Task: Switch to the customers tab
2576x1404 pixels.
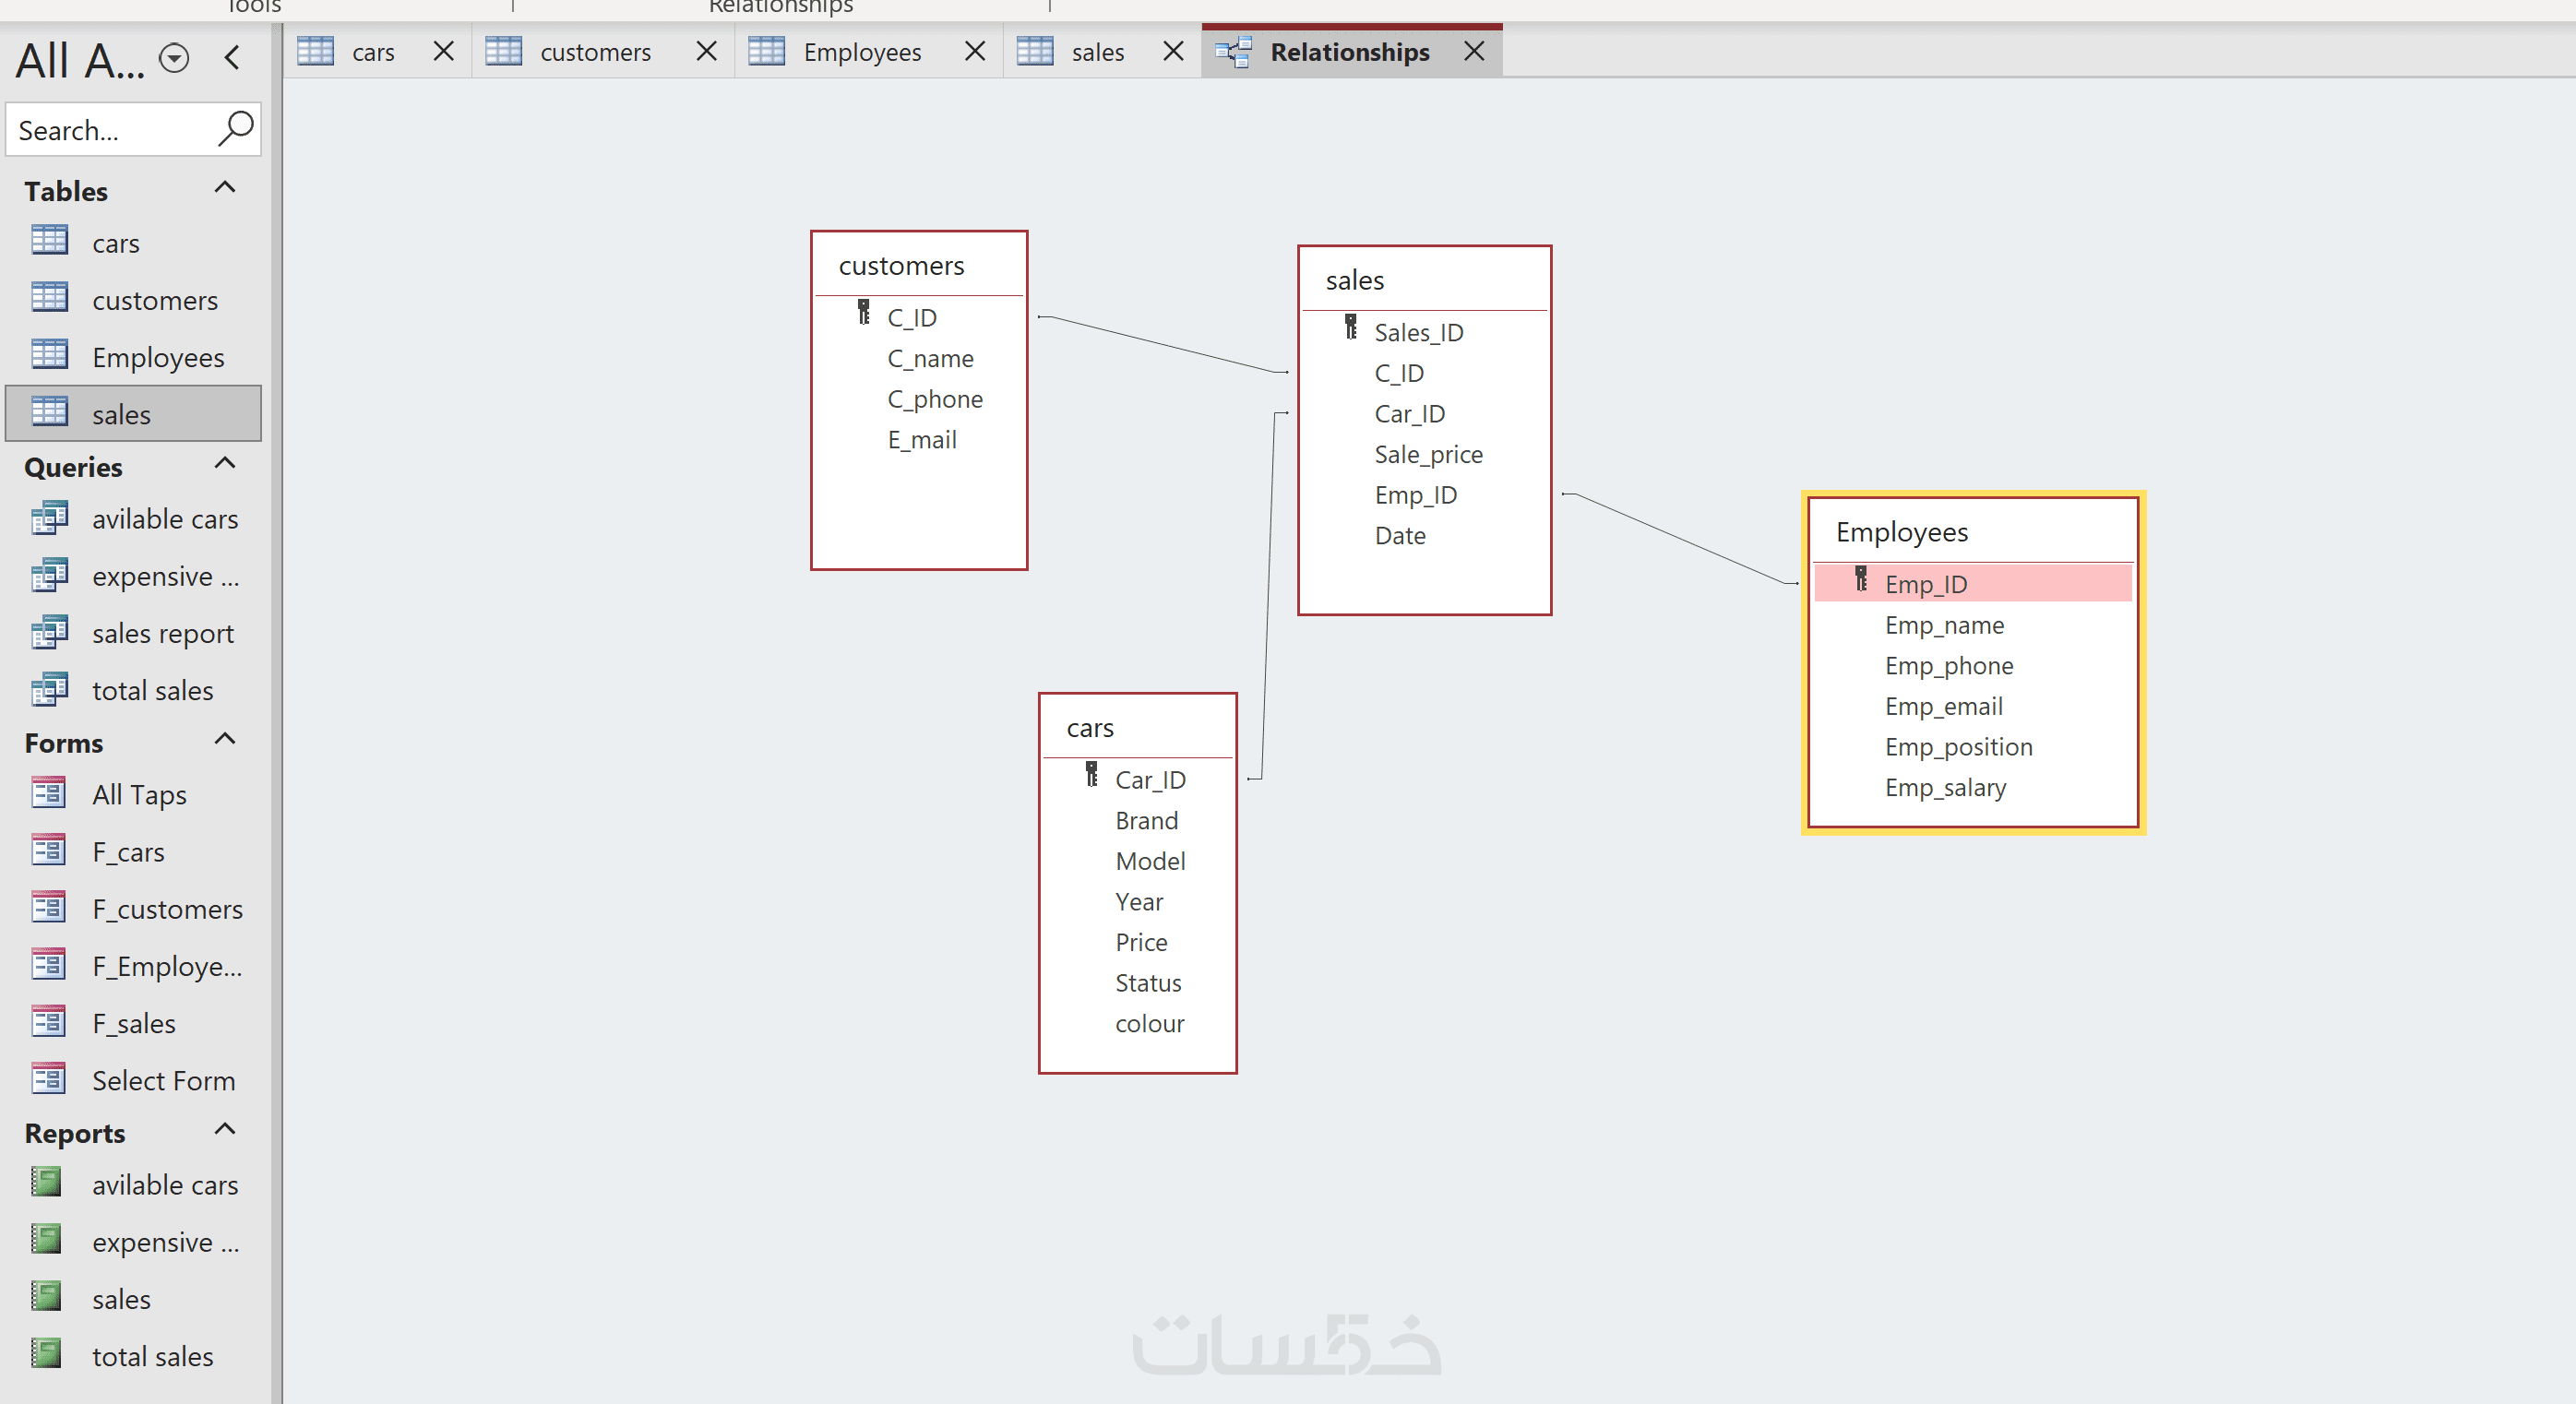Action: 594,52
